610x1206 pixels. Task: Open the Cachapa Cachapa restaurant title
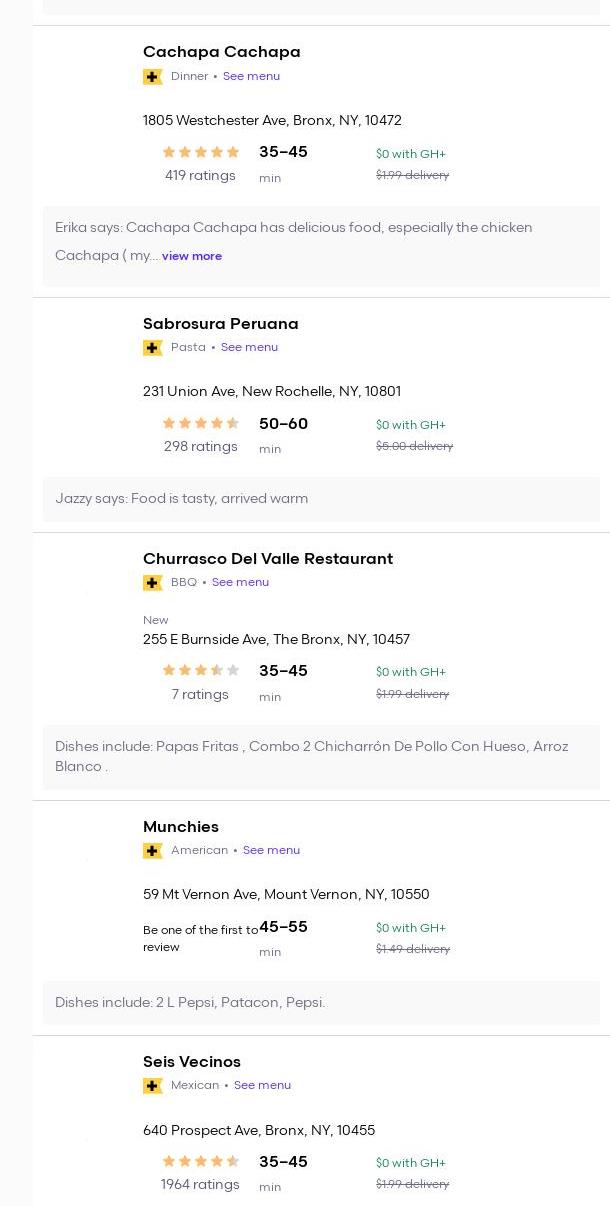221,52
